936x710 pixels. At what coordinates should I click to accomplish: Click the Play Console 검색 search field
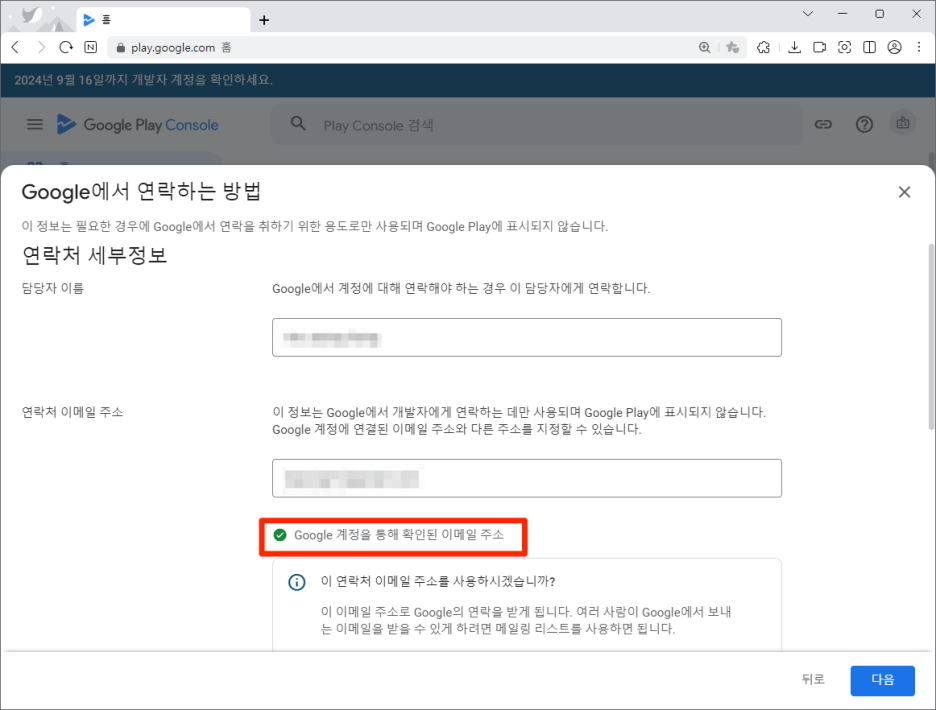537,125
